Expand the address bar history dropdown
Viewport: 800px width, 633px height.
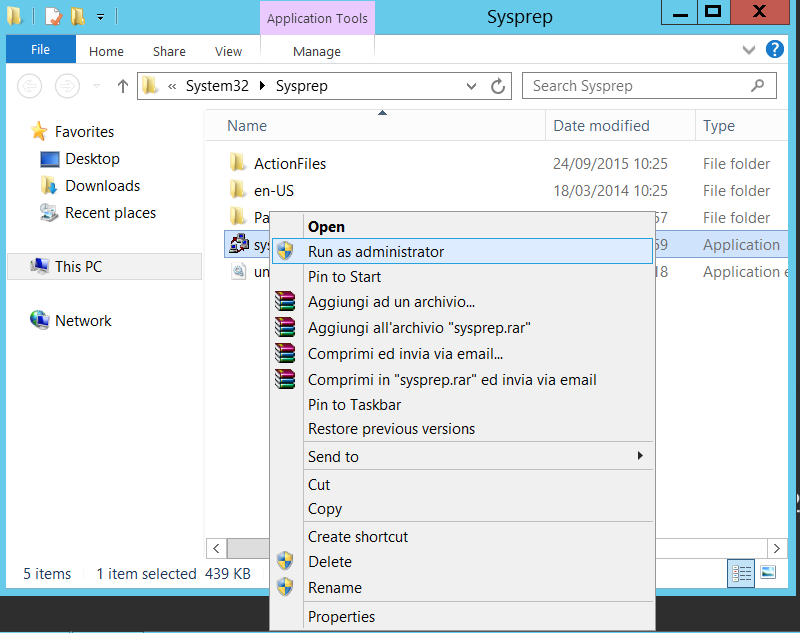coord(471,86)
